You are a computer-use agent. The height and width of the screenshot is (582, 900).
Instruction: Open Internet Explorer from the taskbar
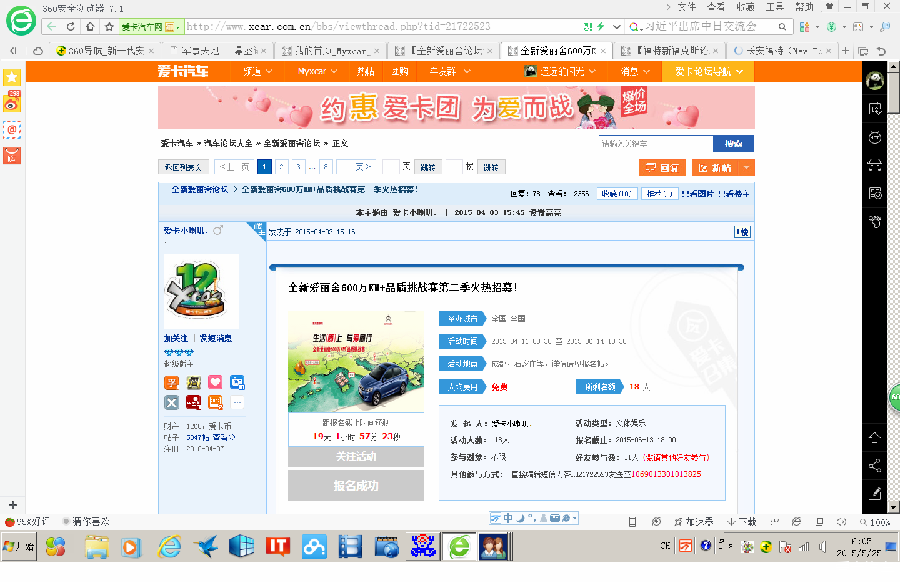tap(169, 546)
